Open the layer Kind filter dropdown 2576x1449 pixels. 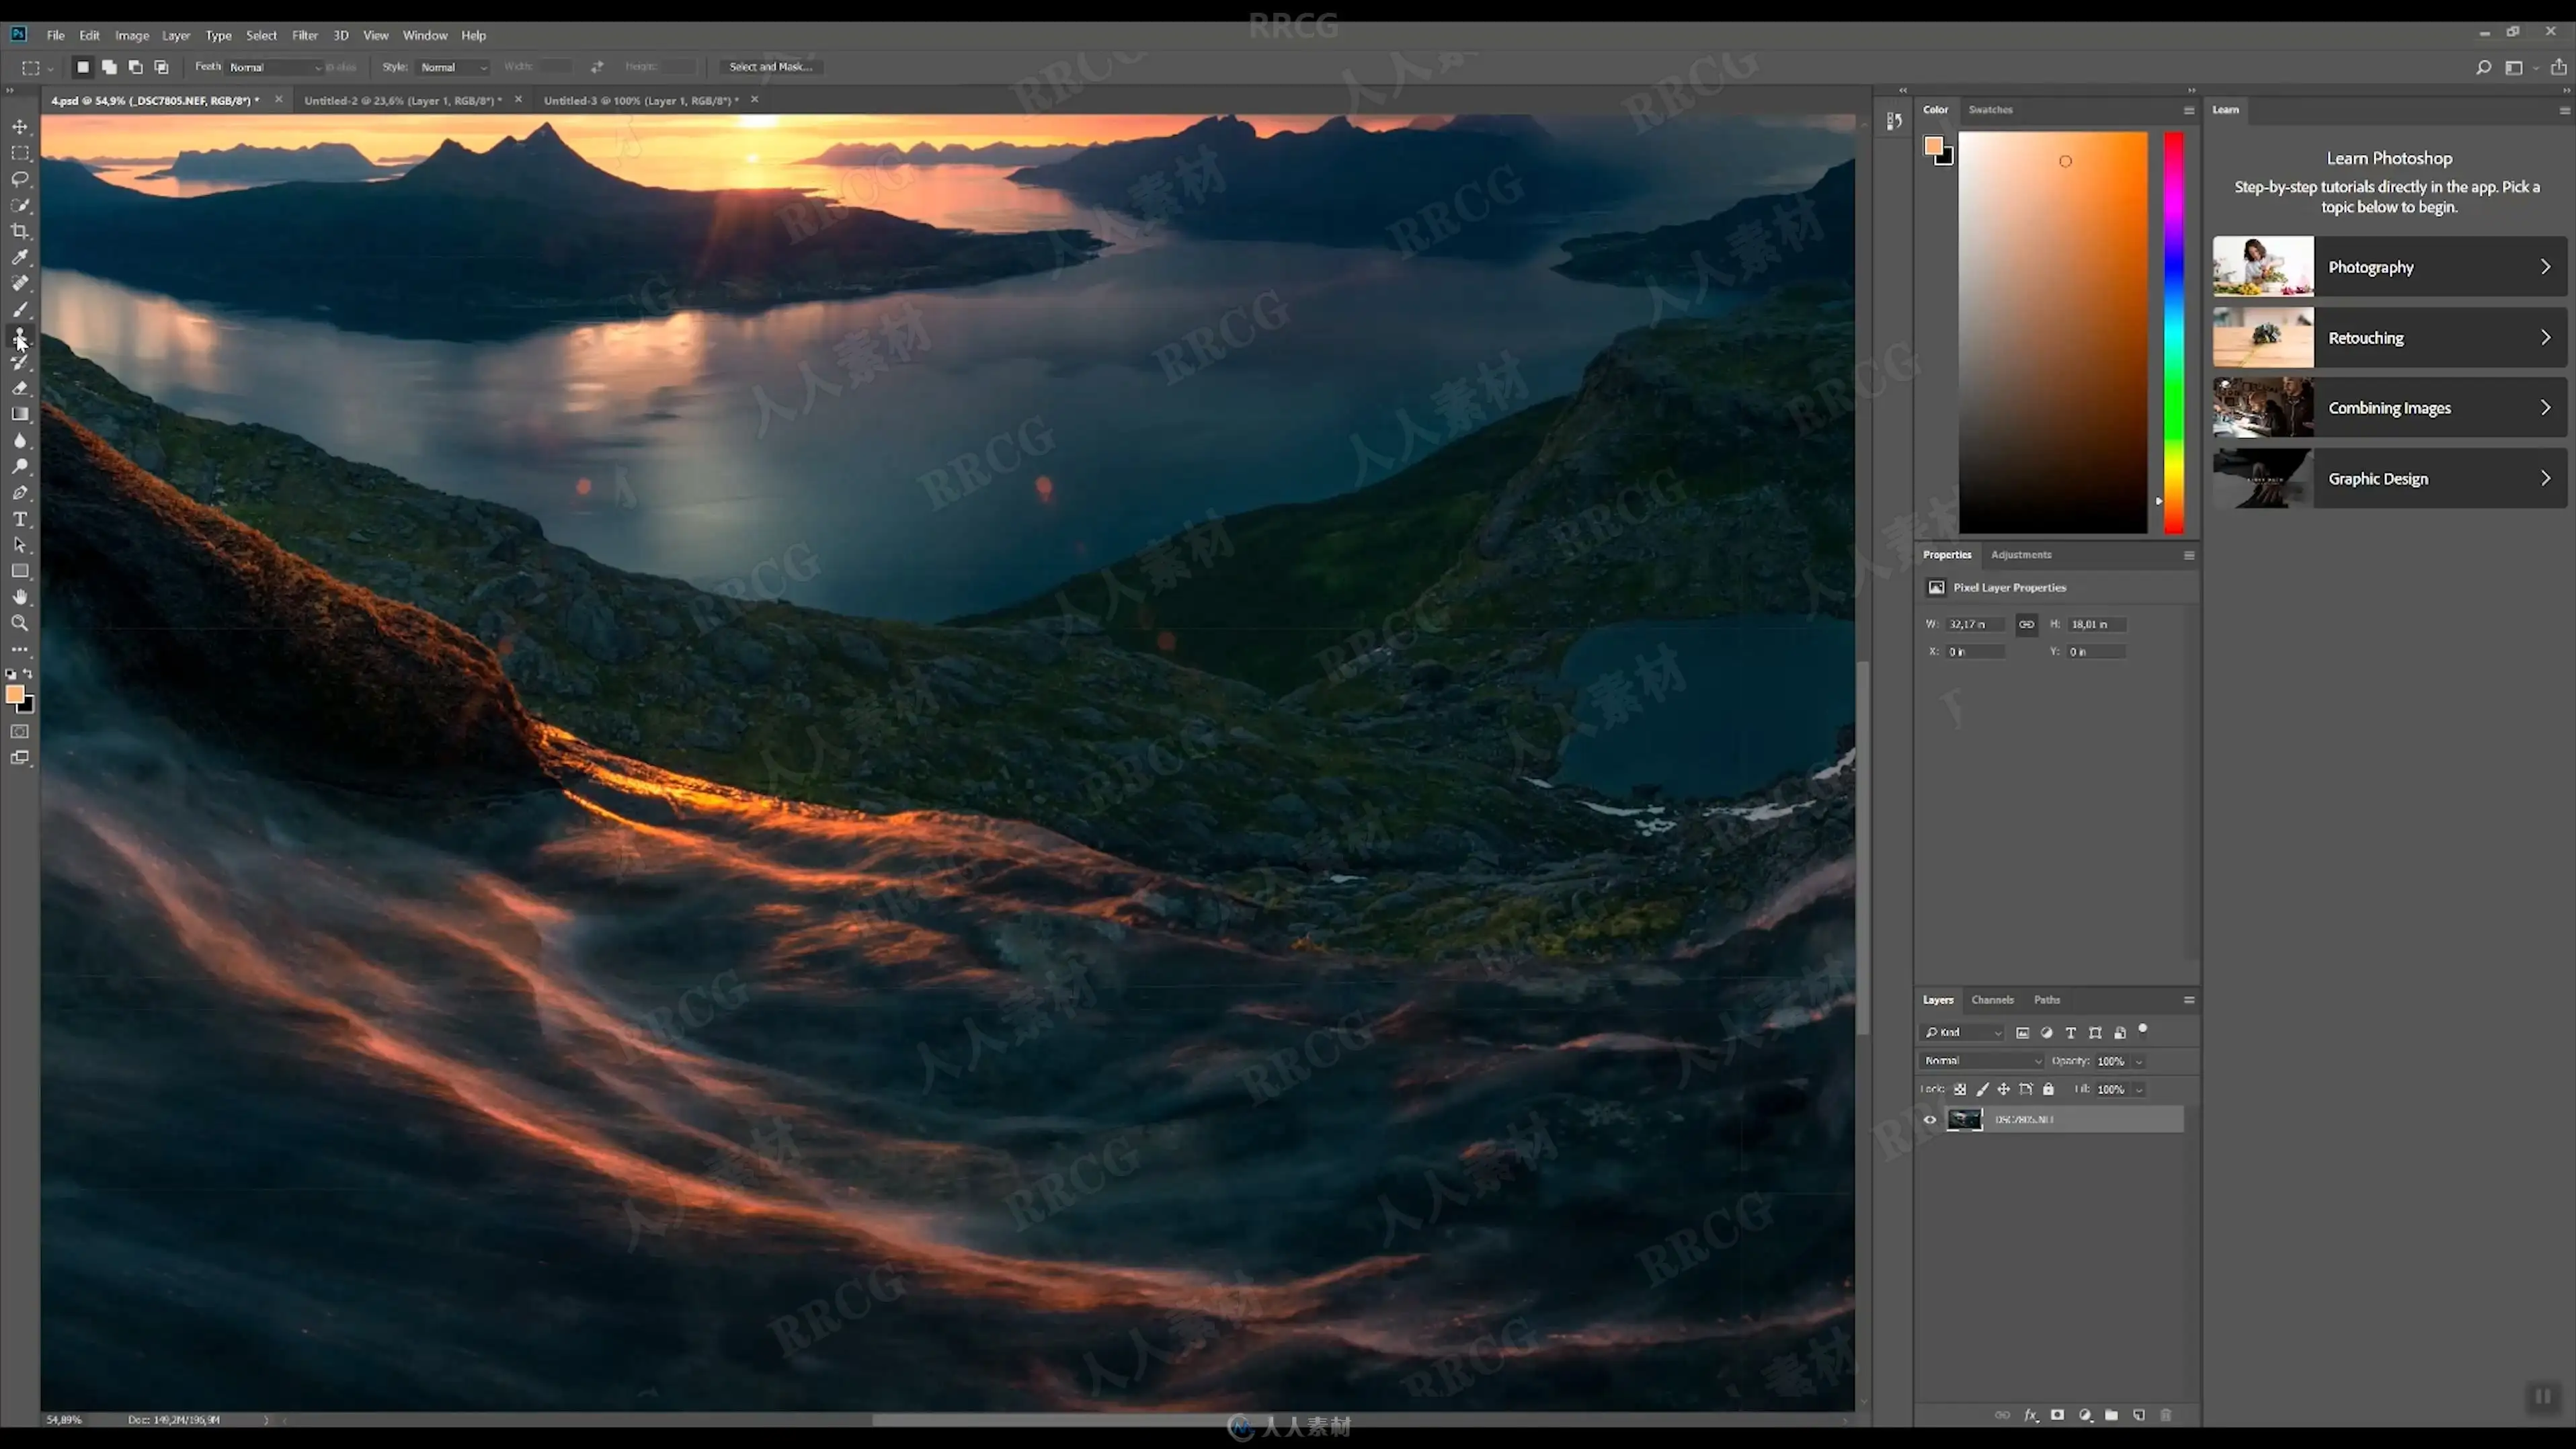pyautogui.click(x=1964, y=1032)
